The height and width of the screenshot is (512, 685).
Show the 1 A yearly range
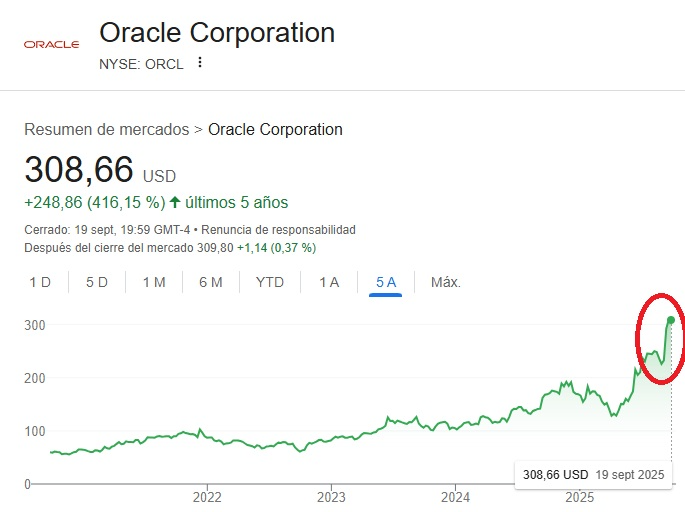click(329, 282)
